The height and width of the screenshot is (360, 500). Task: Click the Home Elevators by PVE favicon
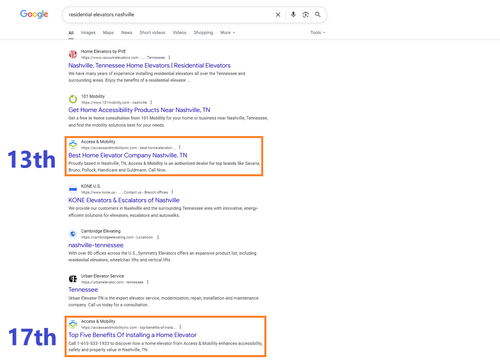tap(73, 54)
